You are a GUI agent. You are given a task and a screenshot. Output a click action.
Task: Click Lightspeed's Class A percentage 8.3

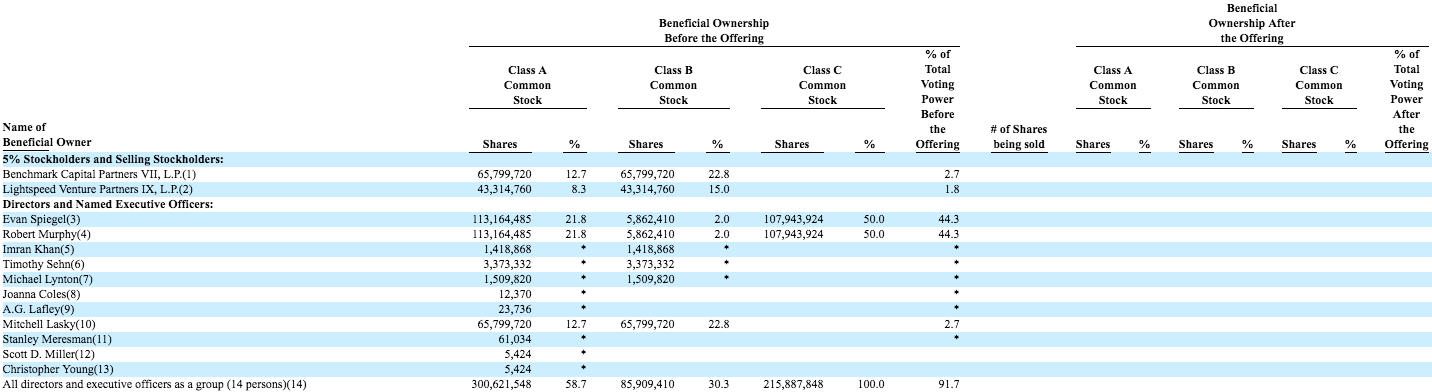(578, 189)
